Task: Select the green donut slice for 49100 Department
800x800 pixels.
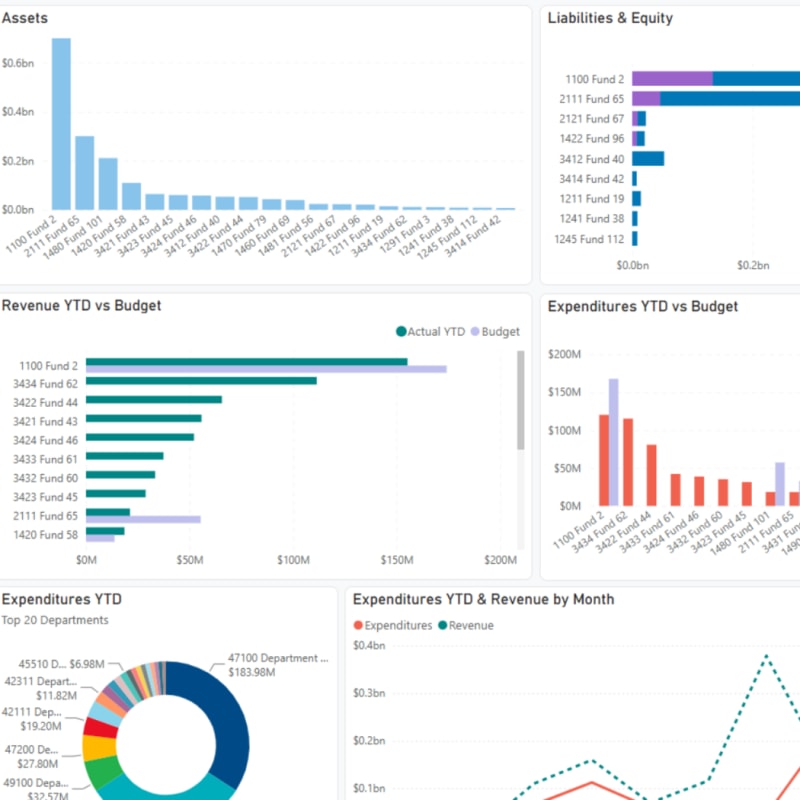Action: [x=103, y=772]
